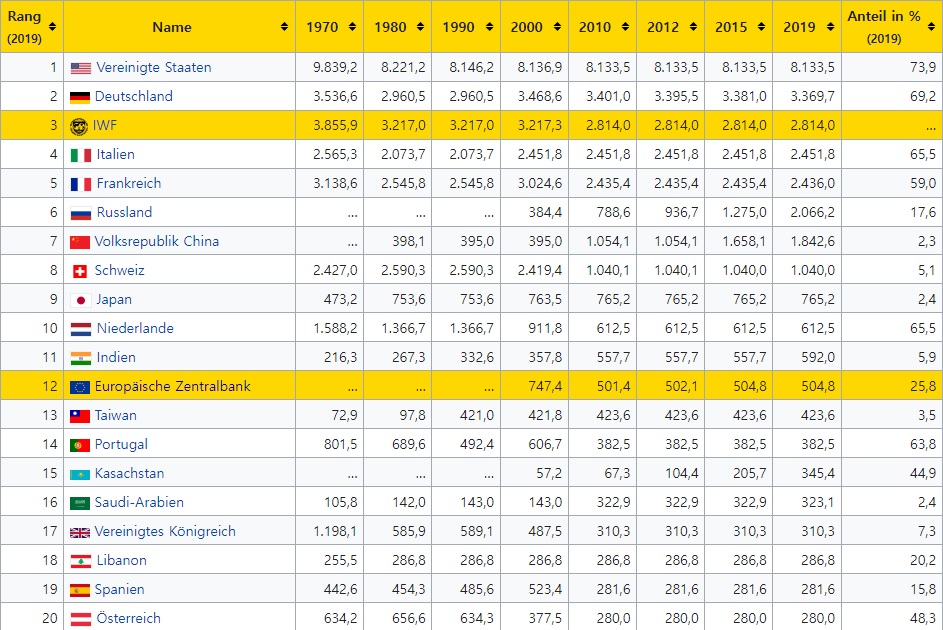943x630 pixels.
Task: Click the Austrian flag icon
Action: (81, 619)
